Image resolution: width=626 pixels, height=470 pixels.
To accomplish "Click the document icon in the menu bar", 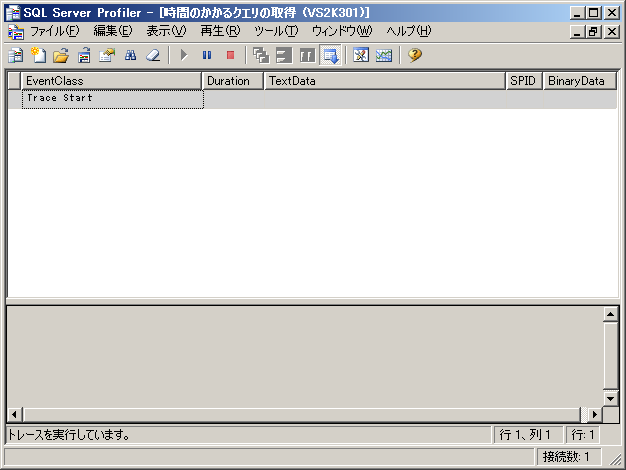I will point(16,32).
